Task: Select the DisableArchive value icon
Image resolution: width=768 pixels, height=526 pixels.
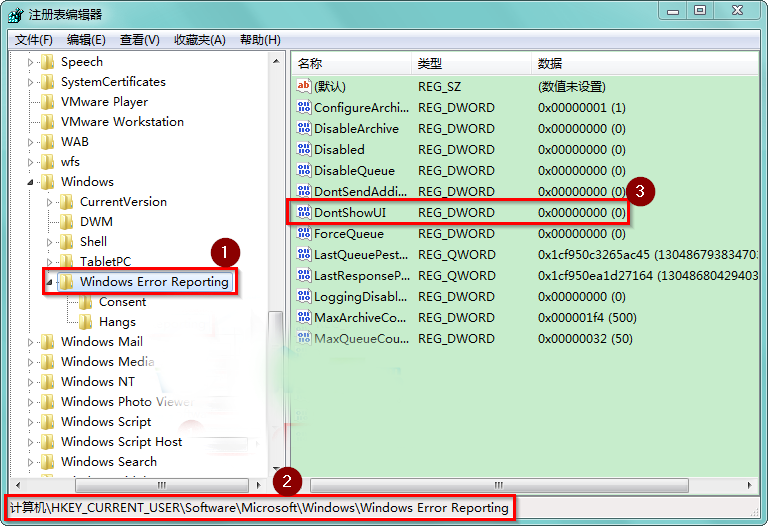Action: [x=304, y=129]
